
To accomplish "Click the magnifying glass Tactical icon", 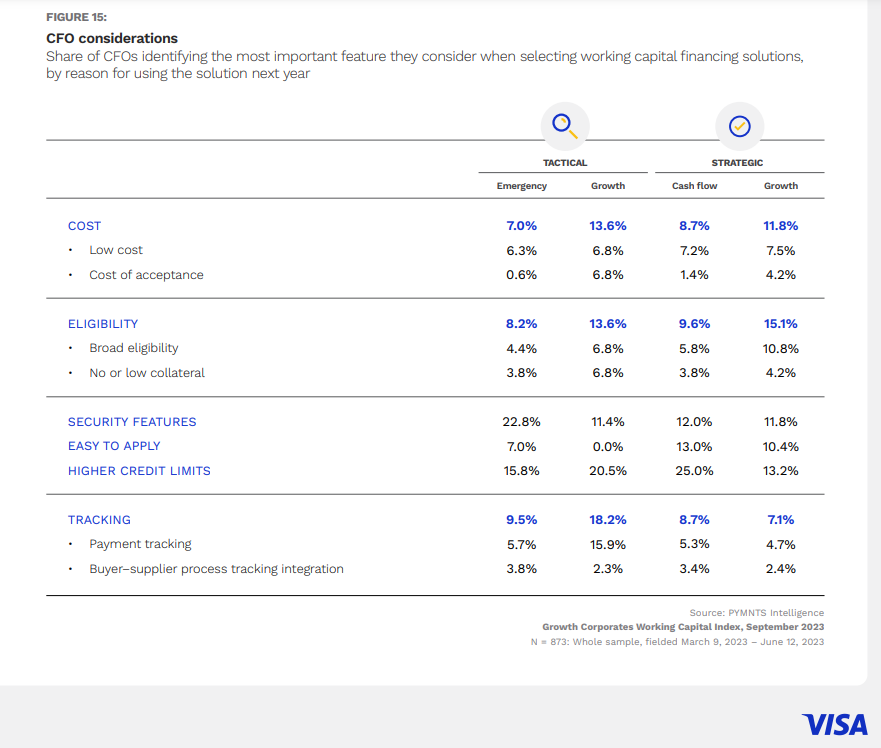I will (565, 125).
